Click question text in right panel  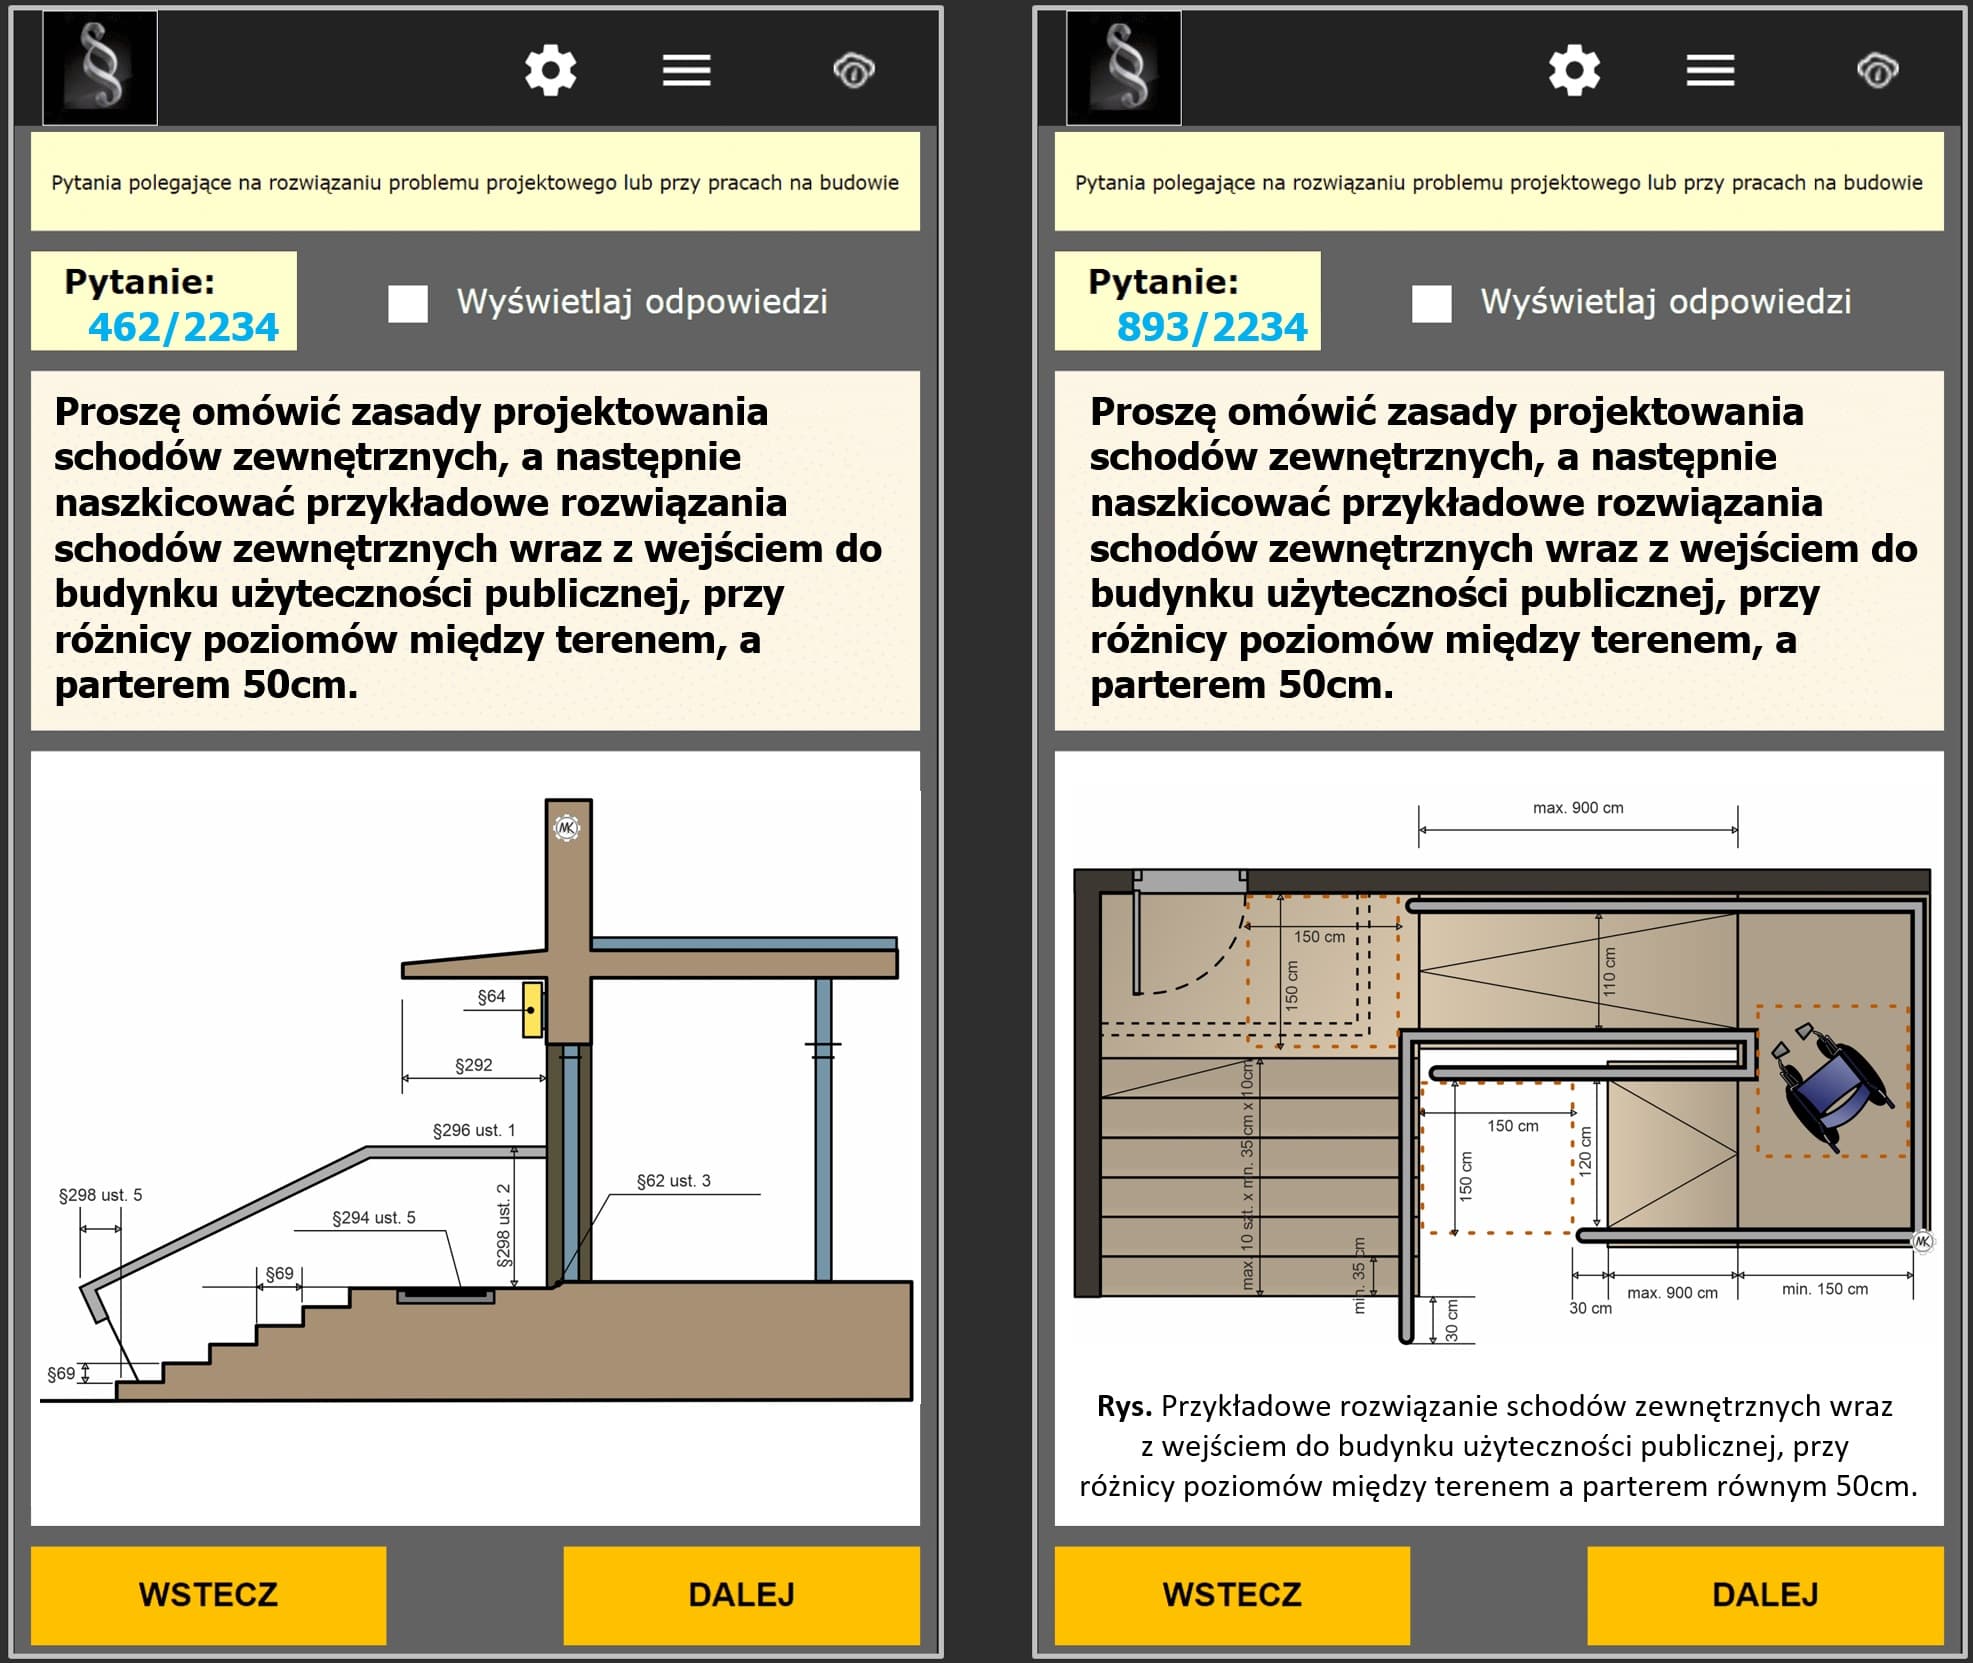pos(1500,548)
